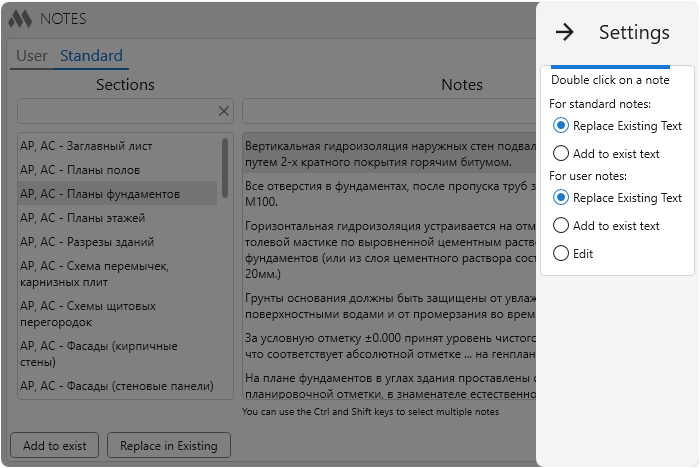Close the Settings panel with the arrow icon

[564, 32]
